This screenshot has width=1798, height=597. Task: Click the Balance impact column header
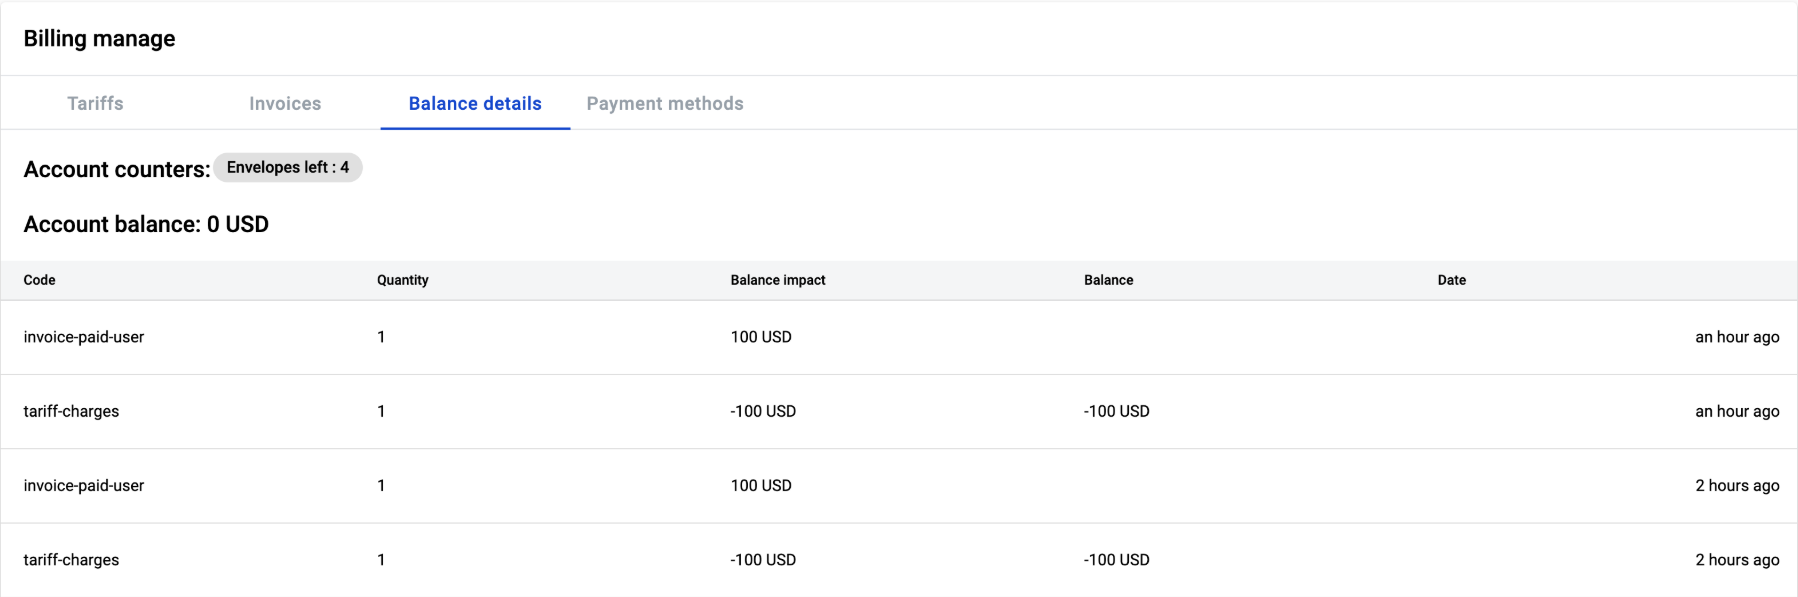point(778,280)
